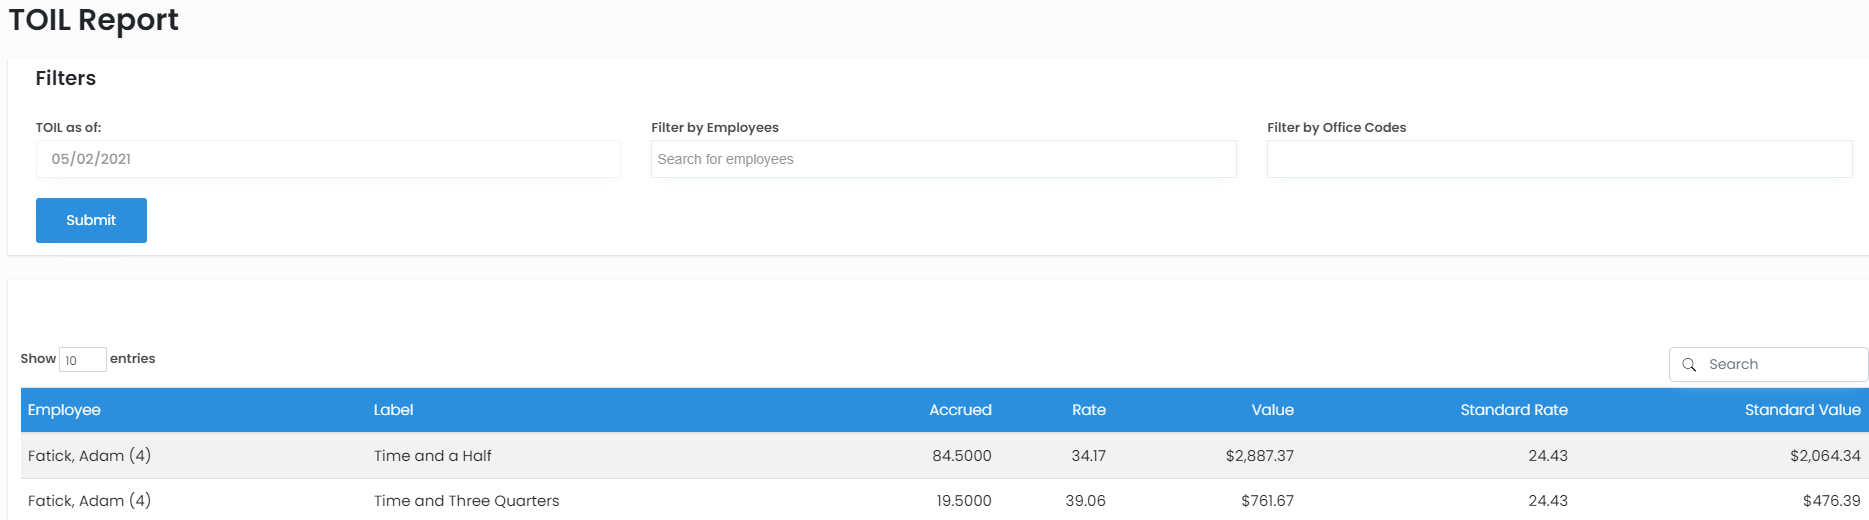The width and height of the screenshot is (1869, 520).
Task: Change the show entries count box
Action: tap(82, 360)
